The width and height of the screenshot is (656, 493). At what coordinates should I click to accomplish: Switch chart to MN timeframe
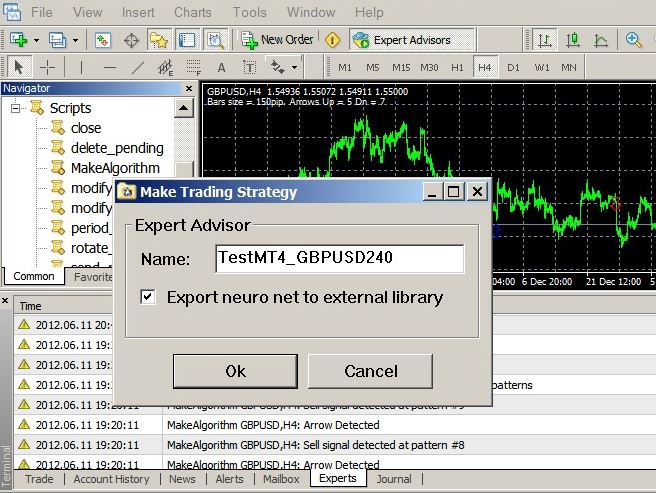569,67
